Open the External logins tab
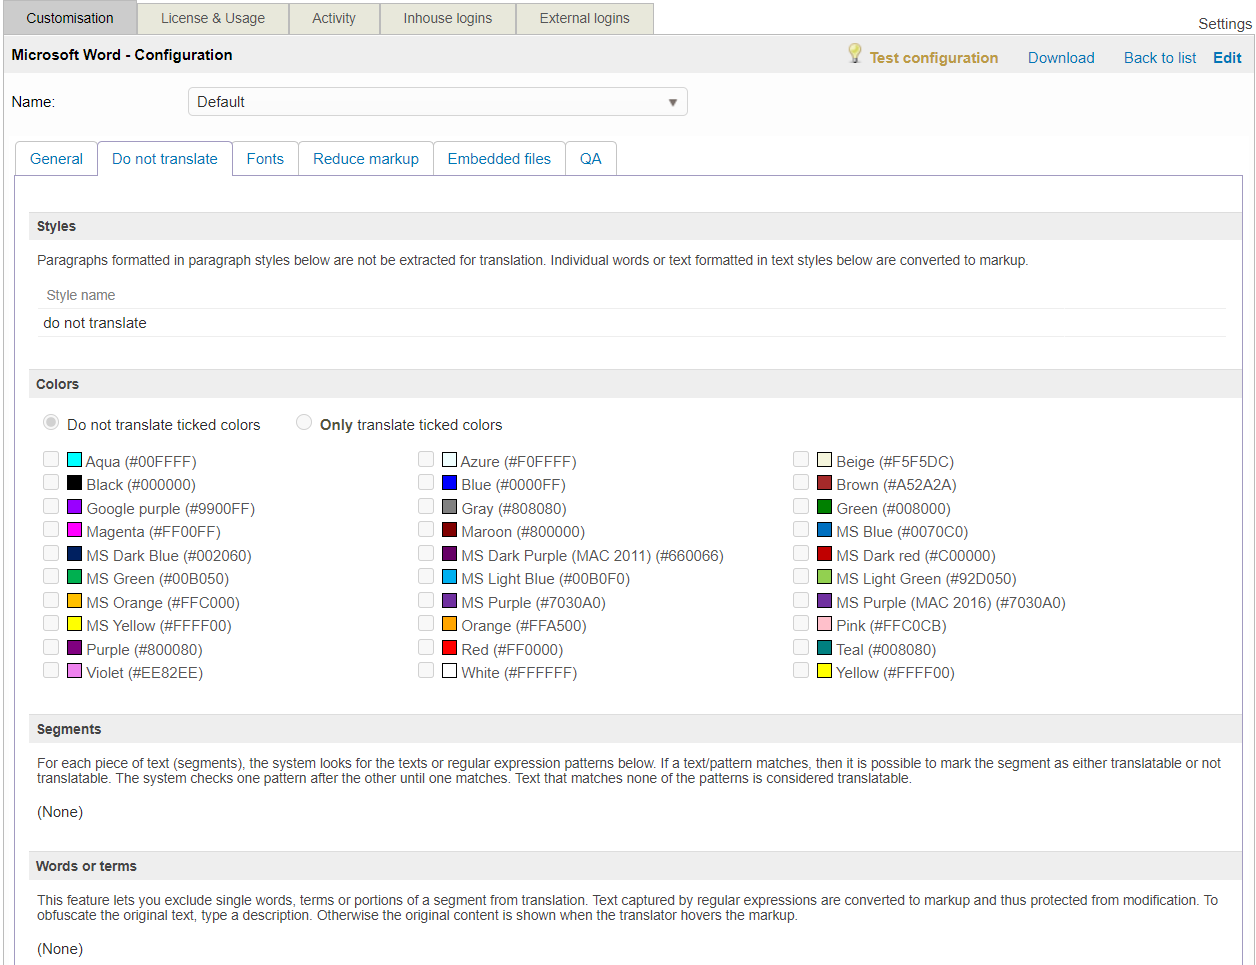This screenshot has width=1256, height=965. point(585,18)
